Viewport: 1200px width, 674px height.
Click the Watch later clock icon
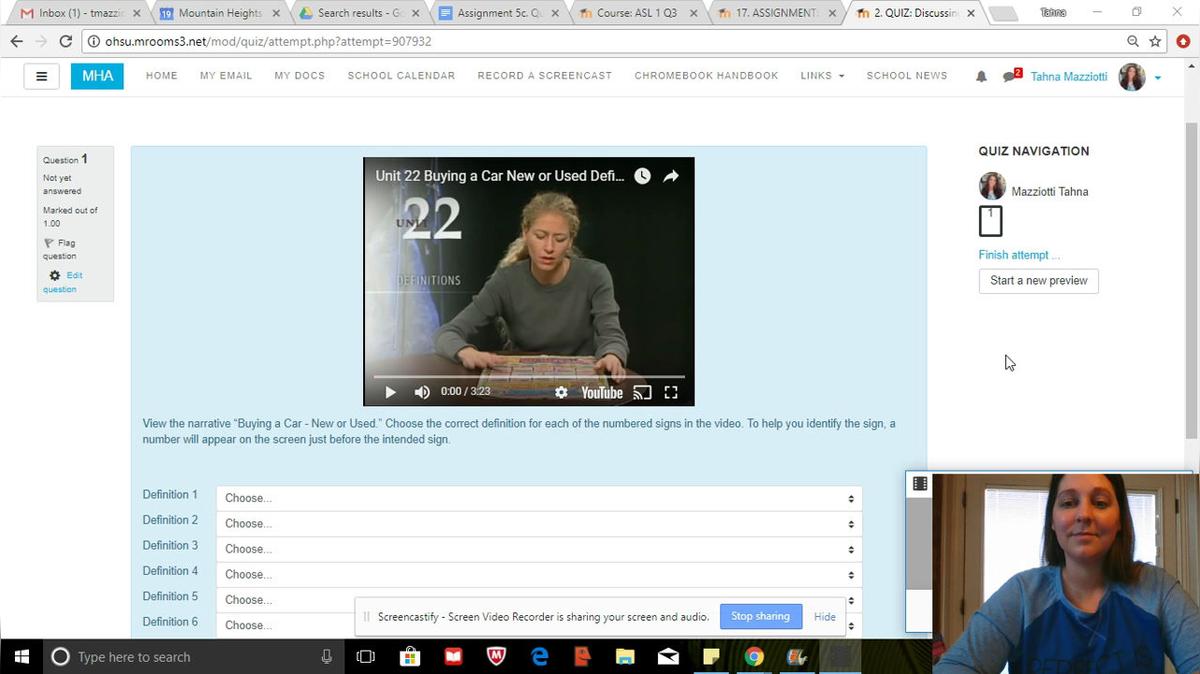[642, 176]
